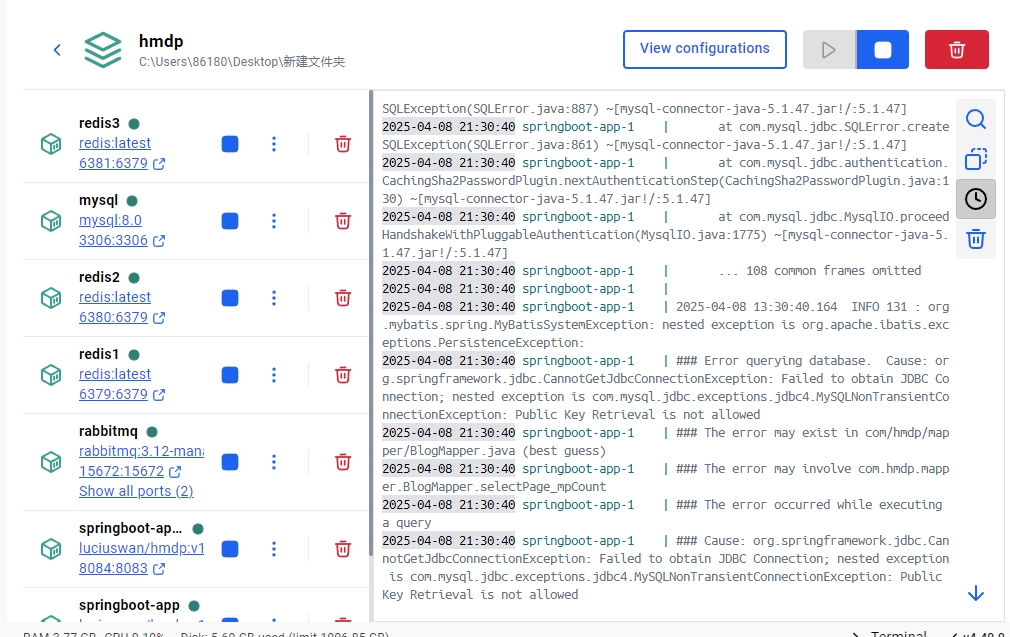The image size is (1010, 637).
Task: Expand Show all ports (2) for rabbitmq
Action: click(136, 491)
